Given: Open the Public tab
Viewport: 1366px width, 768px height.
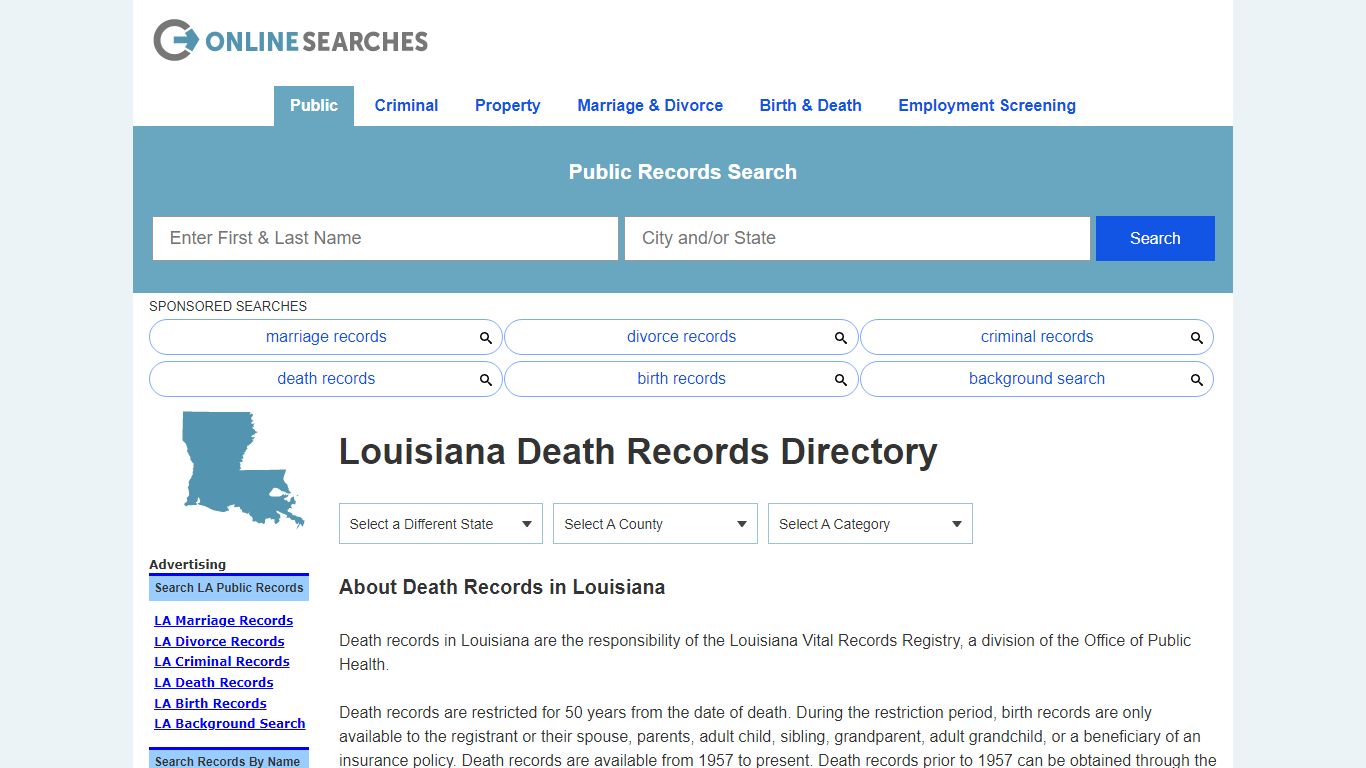Looking at the screenshot, I should pyautogui.click(x=314, y=106).
